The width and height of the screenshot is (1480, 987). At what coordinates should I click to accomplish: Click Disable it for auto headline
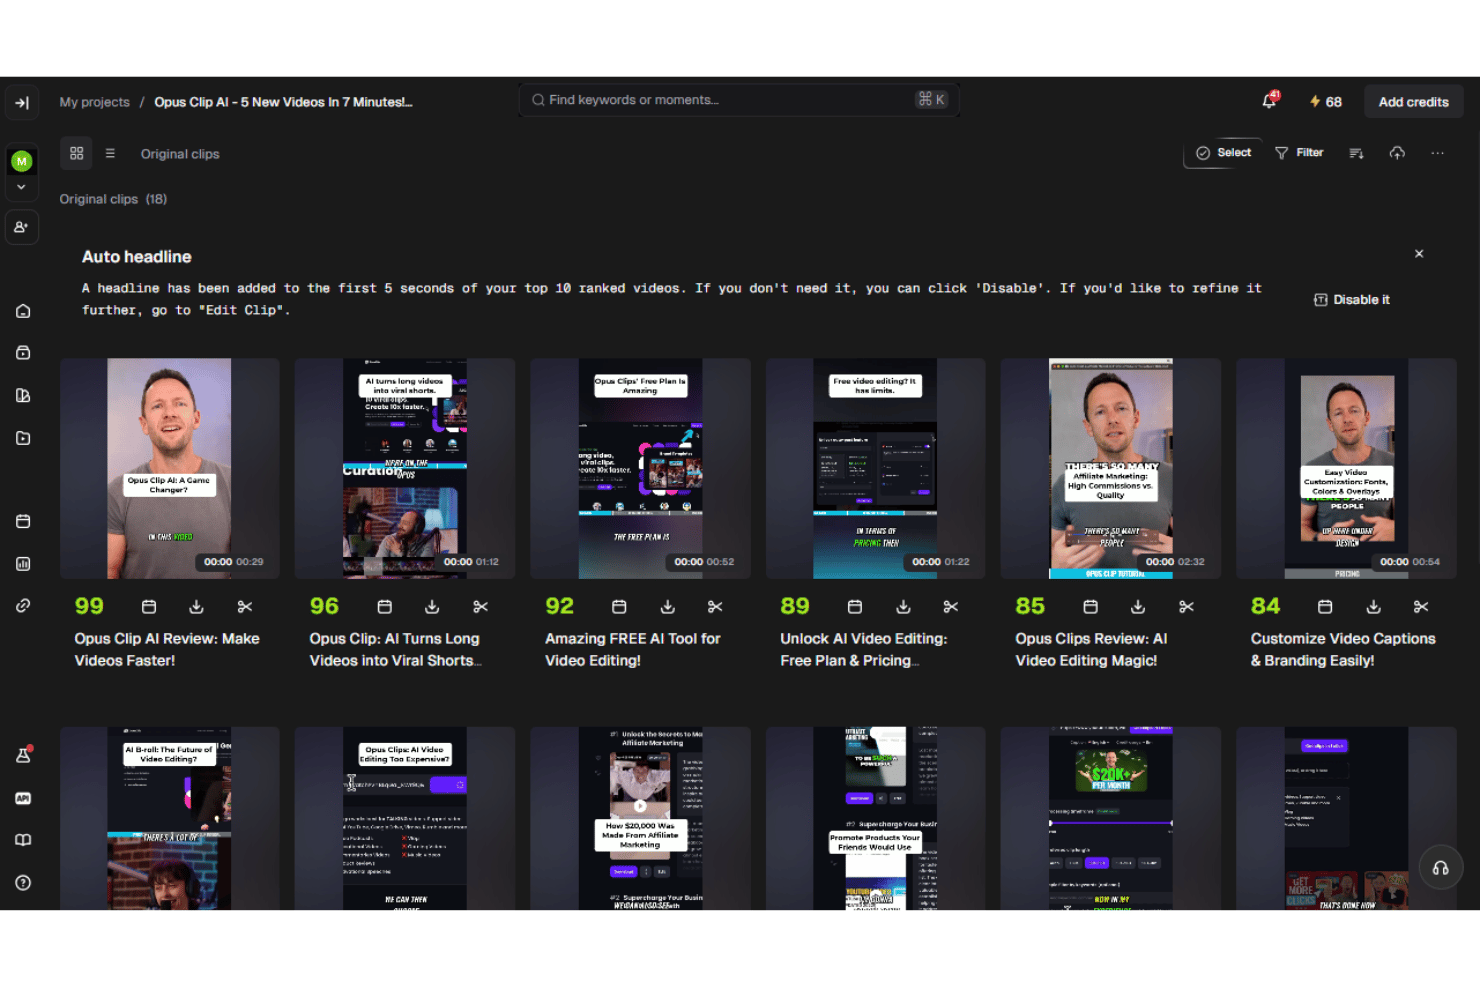1351,300
